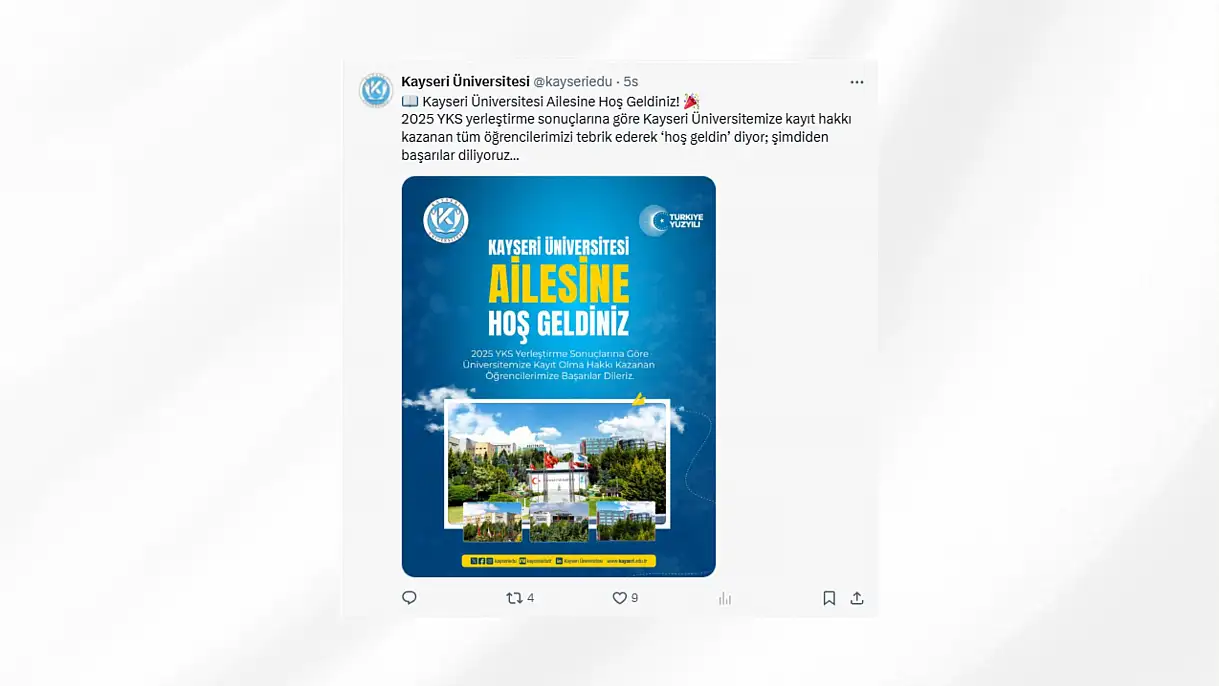1219x686 pixels.
Task: Bookmark this tweet
Action: [x=829, y=598]
